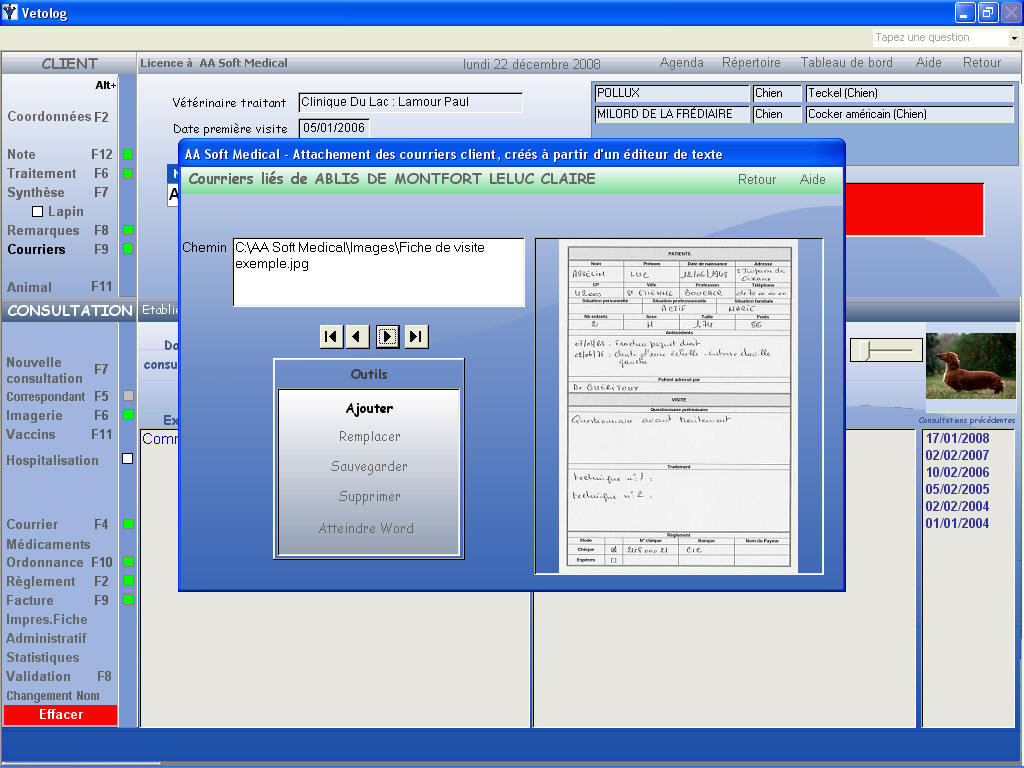1024x768 pixels.
Task: Open the Agenda menu
Action: pos(681,63)
